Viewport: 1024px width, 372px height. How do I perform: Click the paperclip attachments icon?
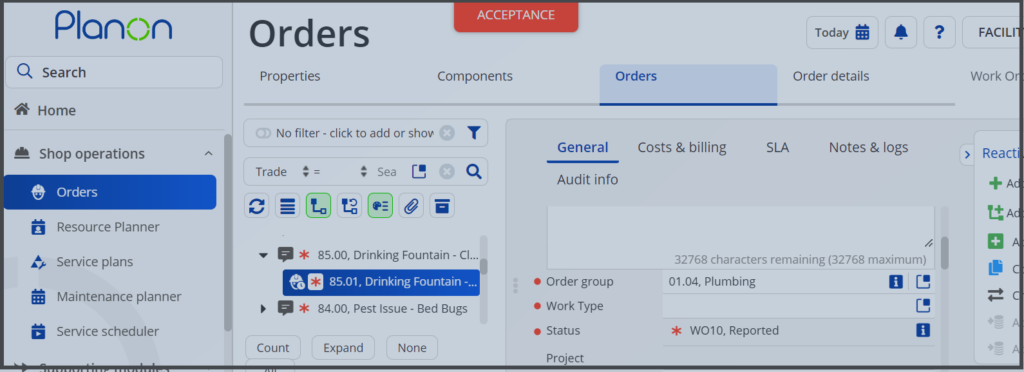click(x=411, y=206)
